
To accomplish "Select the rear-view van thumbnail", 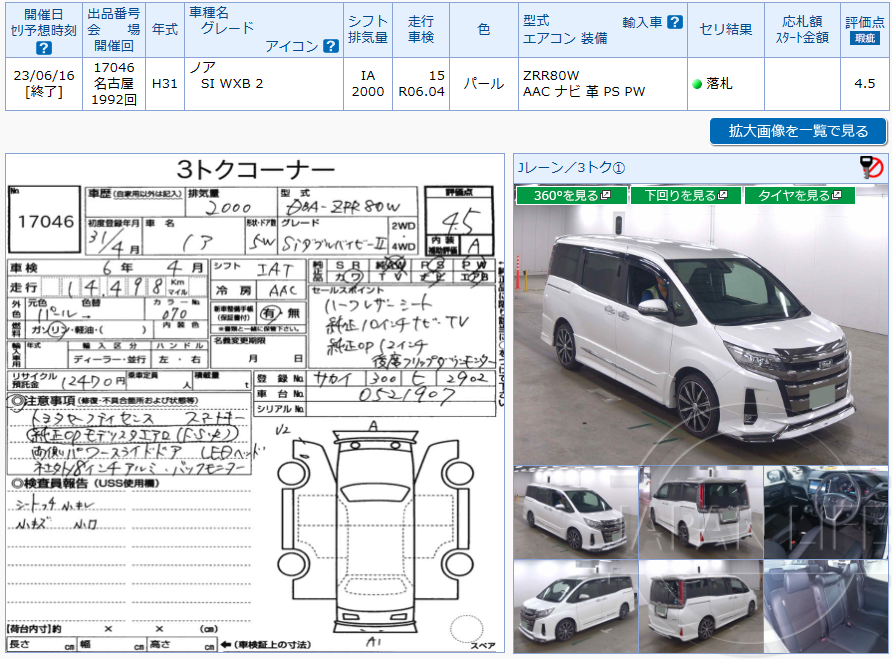I will click(700, 512).
